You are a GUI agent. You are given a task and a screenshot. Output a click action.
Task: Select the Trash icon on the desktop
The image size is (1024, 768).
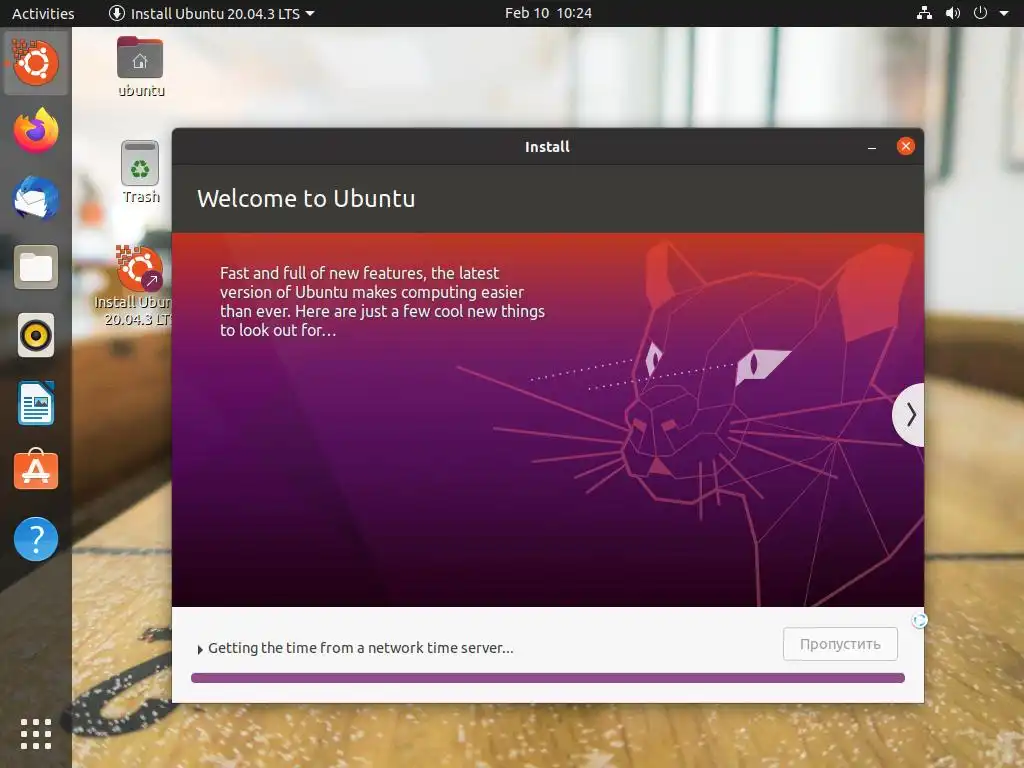[140, 172]
